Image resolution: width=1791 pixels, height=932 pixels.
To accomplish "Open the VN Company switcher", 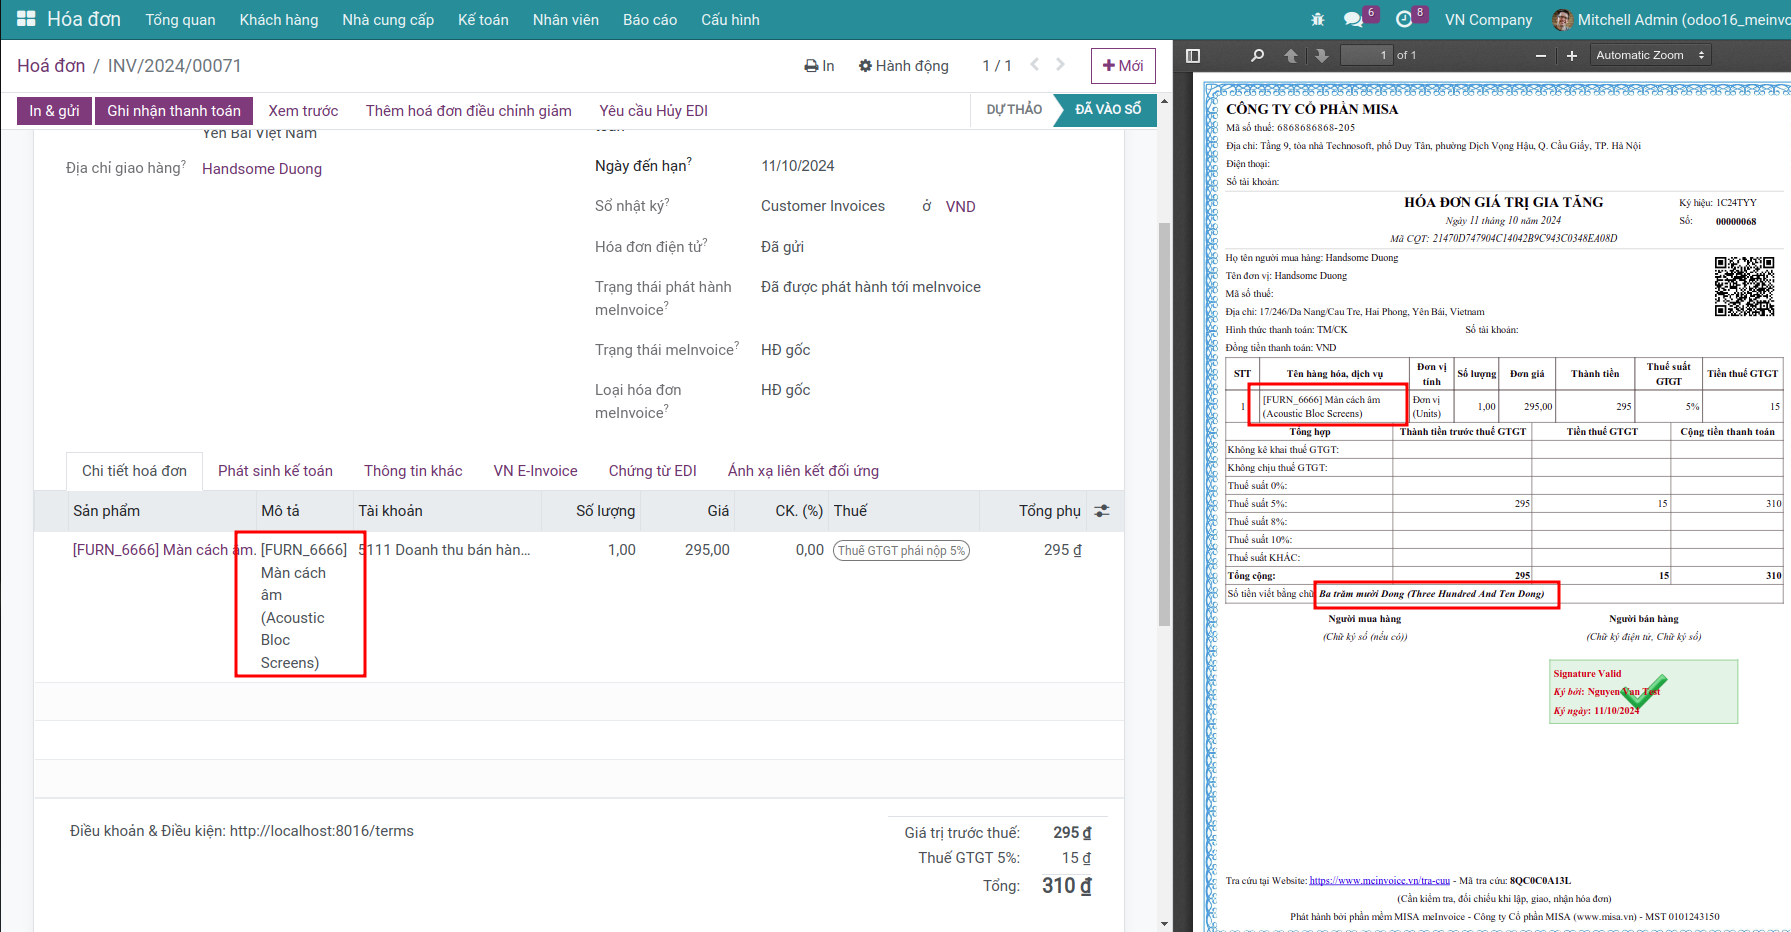I will (x=1488, y=20).
